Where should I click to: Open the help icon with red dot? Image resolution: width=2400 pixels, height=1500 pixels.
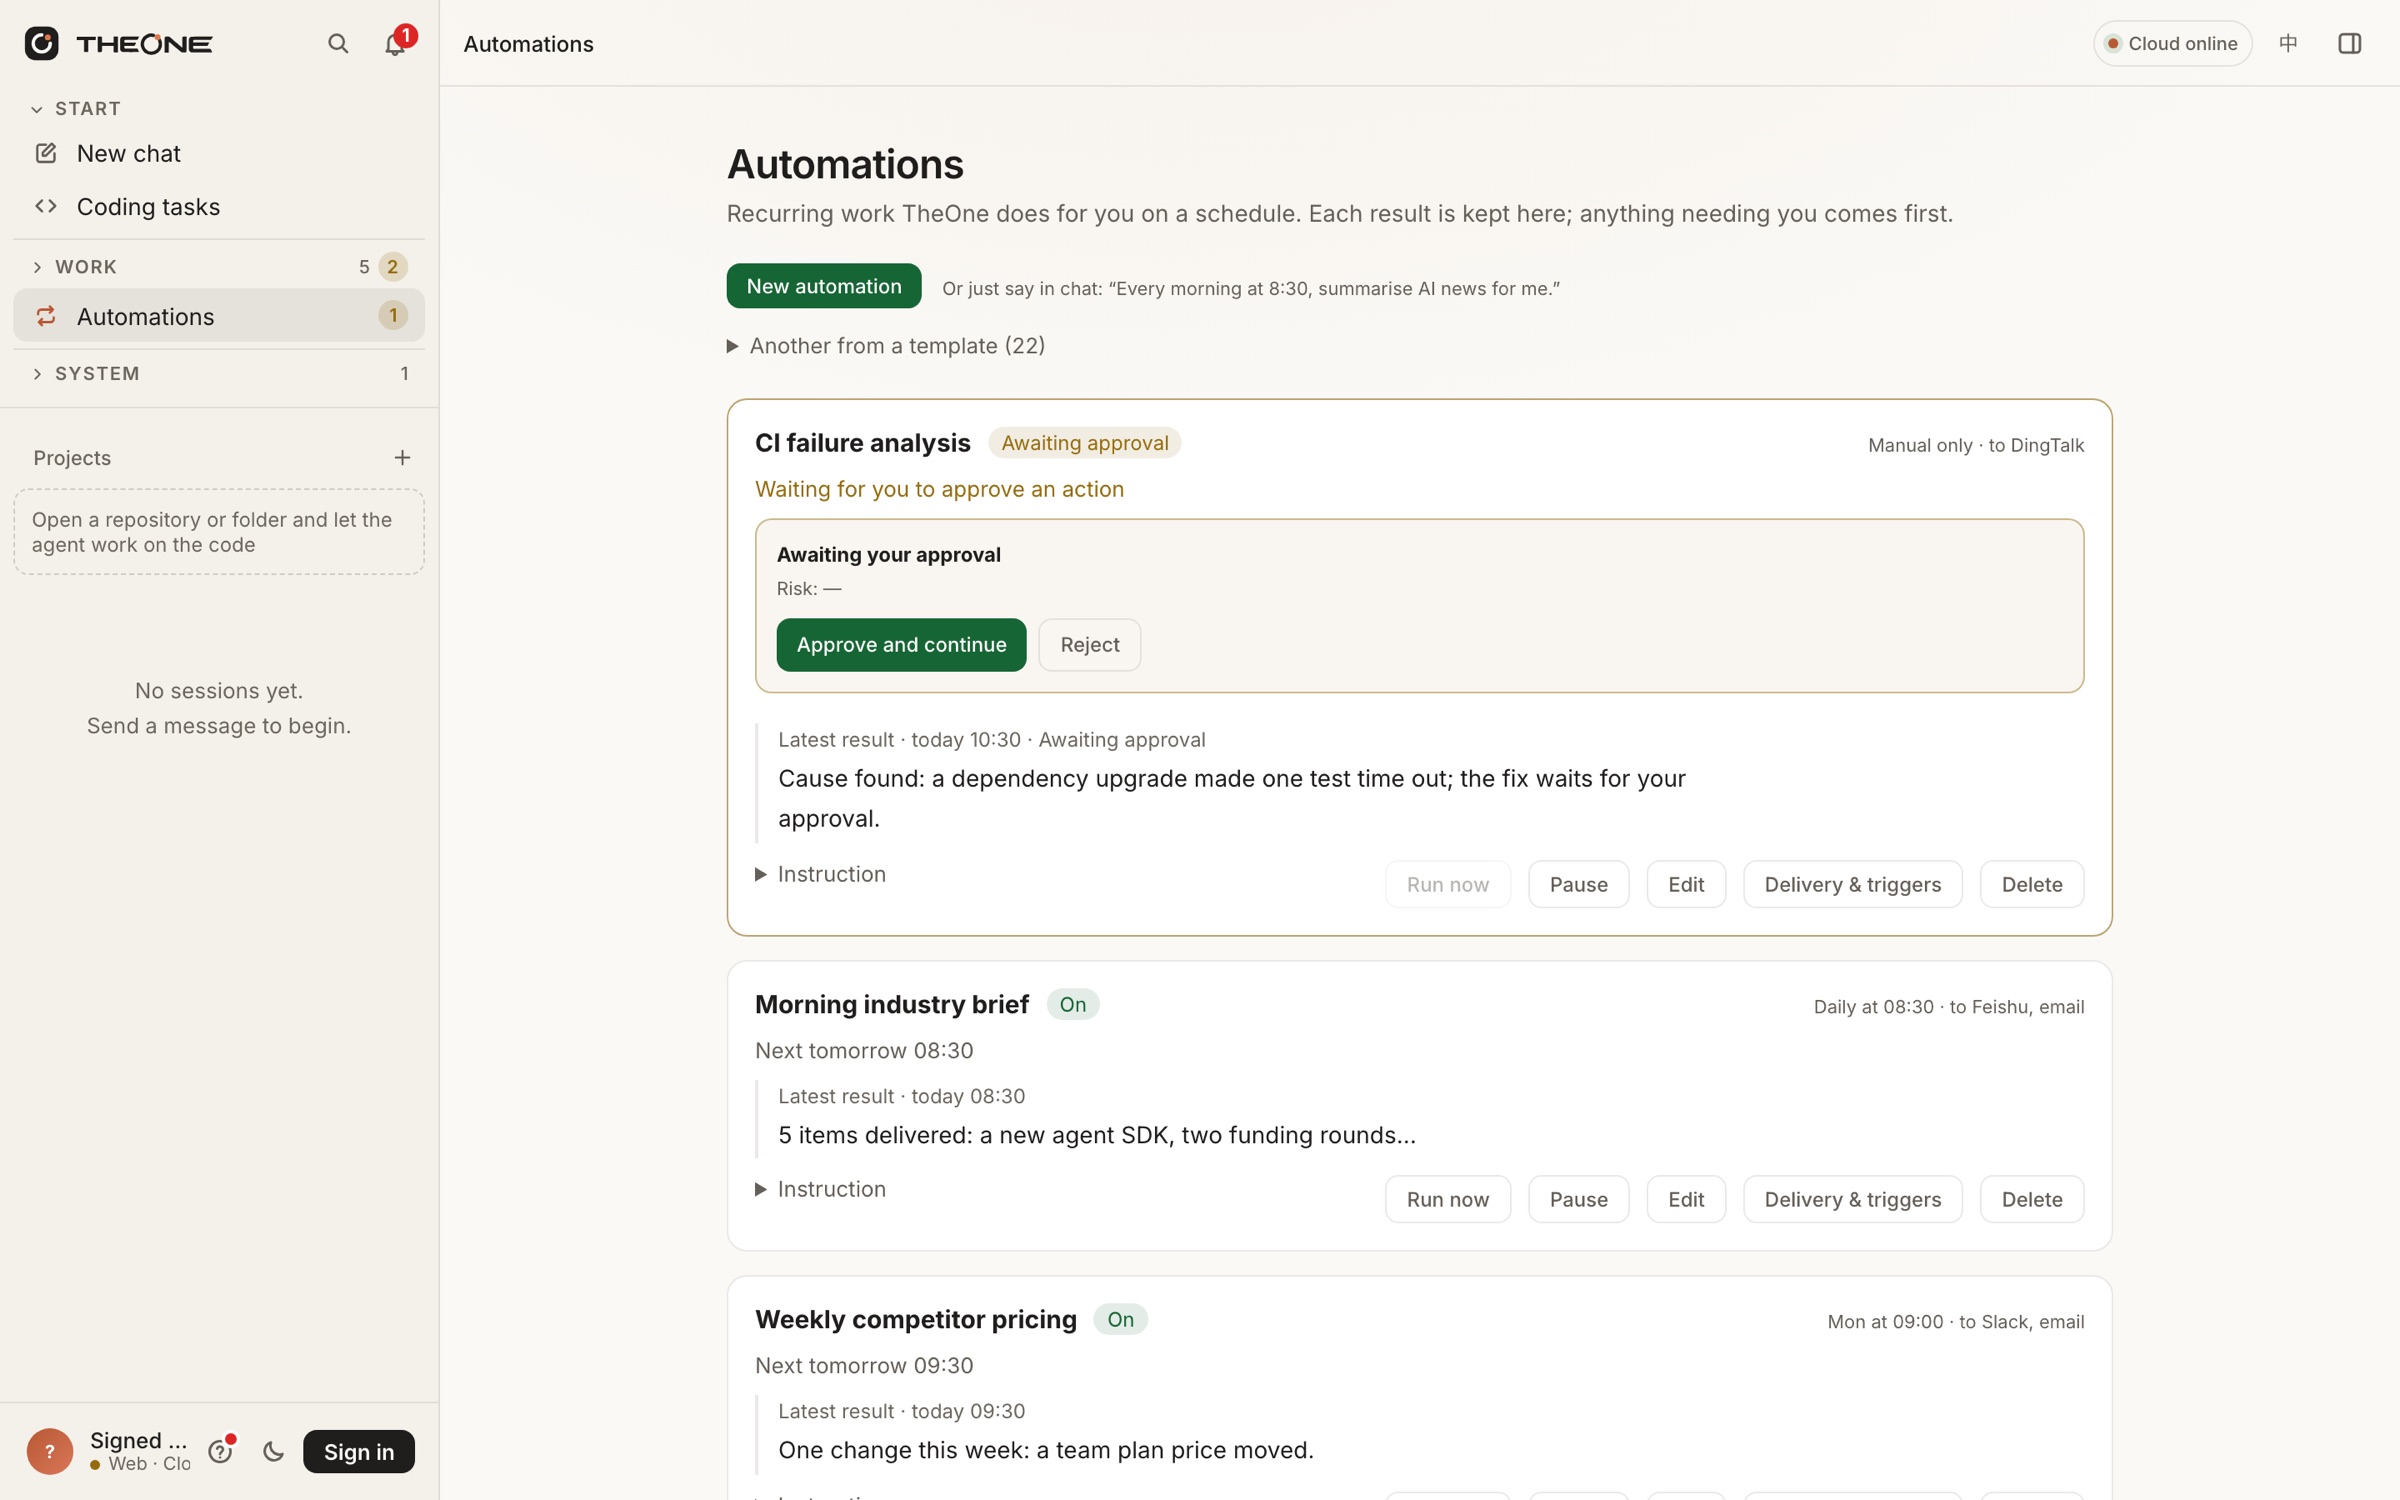click(x=221, y=1451)
